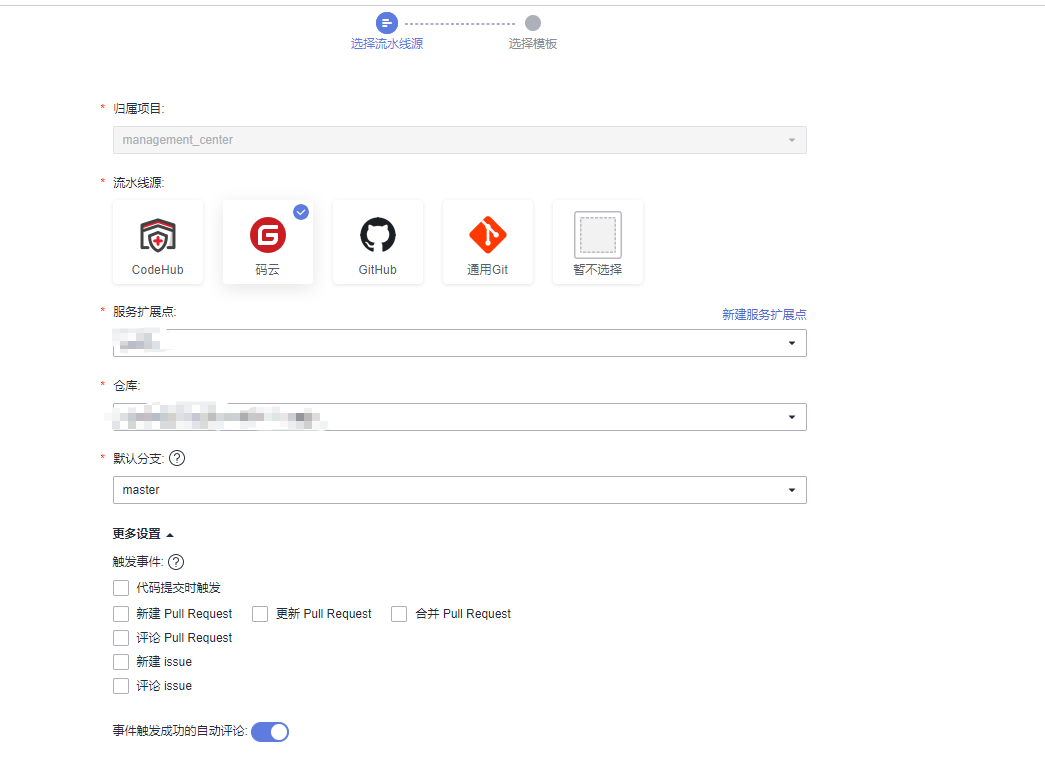1045x769 pixels.
Task: Check the 新建 issue trigger
Action: (121, 662)
